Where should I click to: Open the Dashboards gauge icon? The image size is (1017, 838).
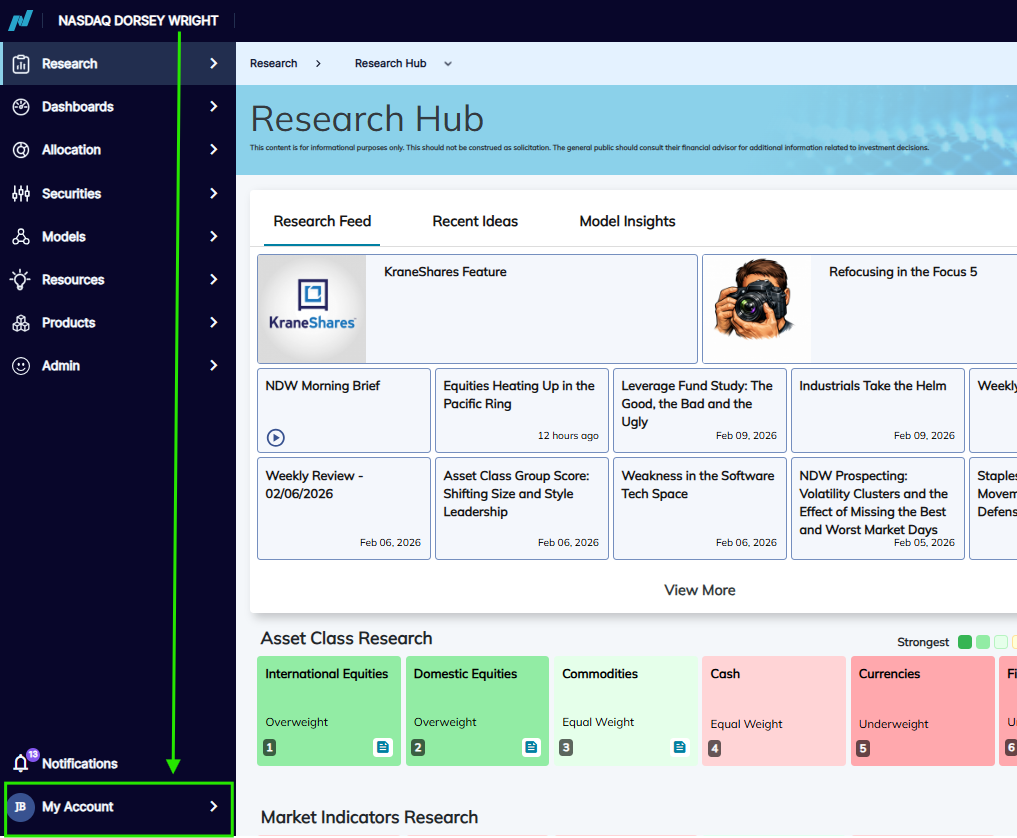coord(21,107)
